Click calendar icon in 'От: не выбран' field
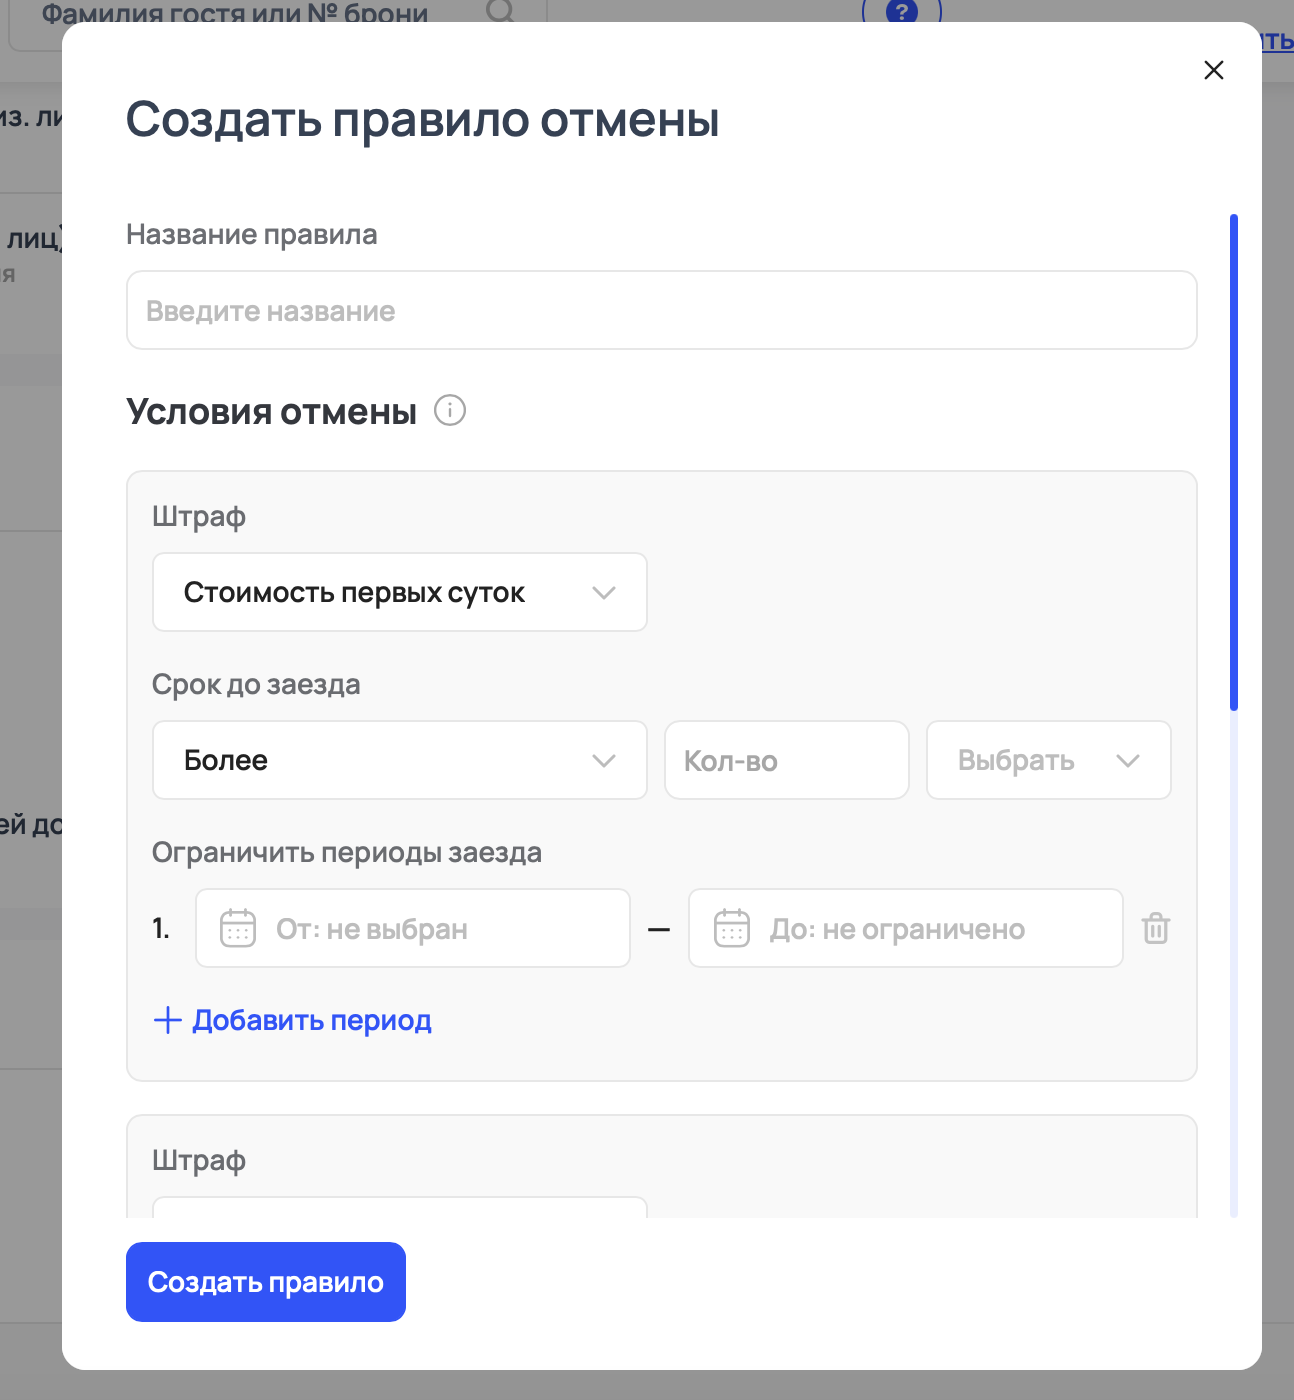1294x1400 pixels. (238, 928)
